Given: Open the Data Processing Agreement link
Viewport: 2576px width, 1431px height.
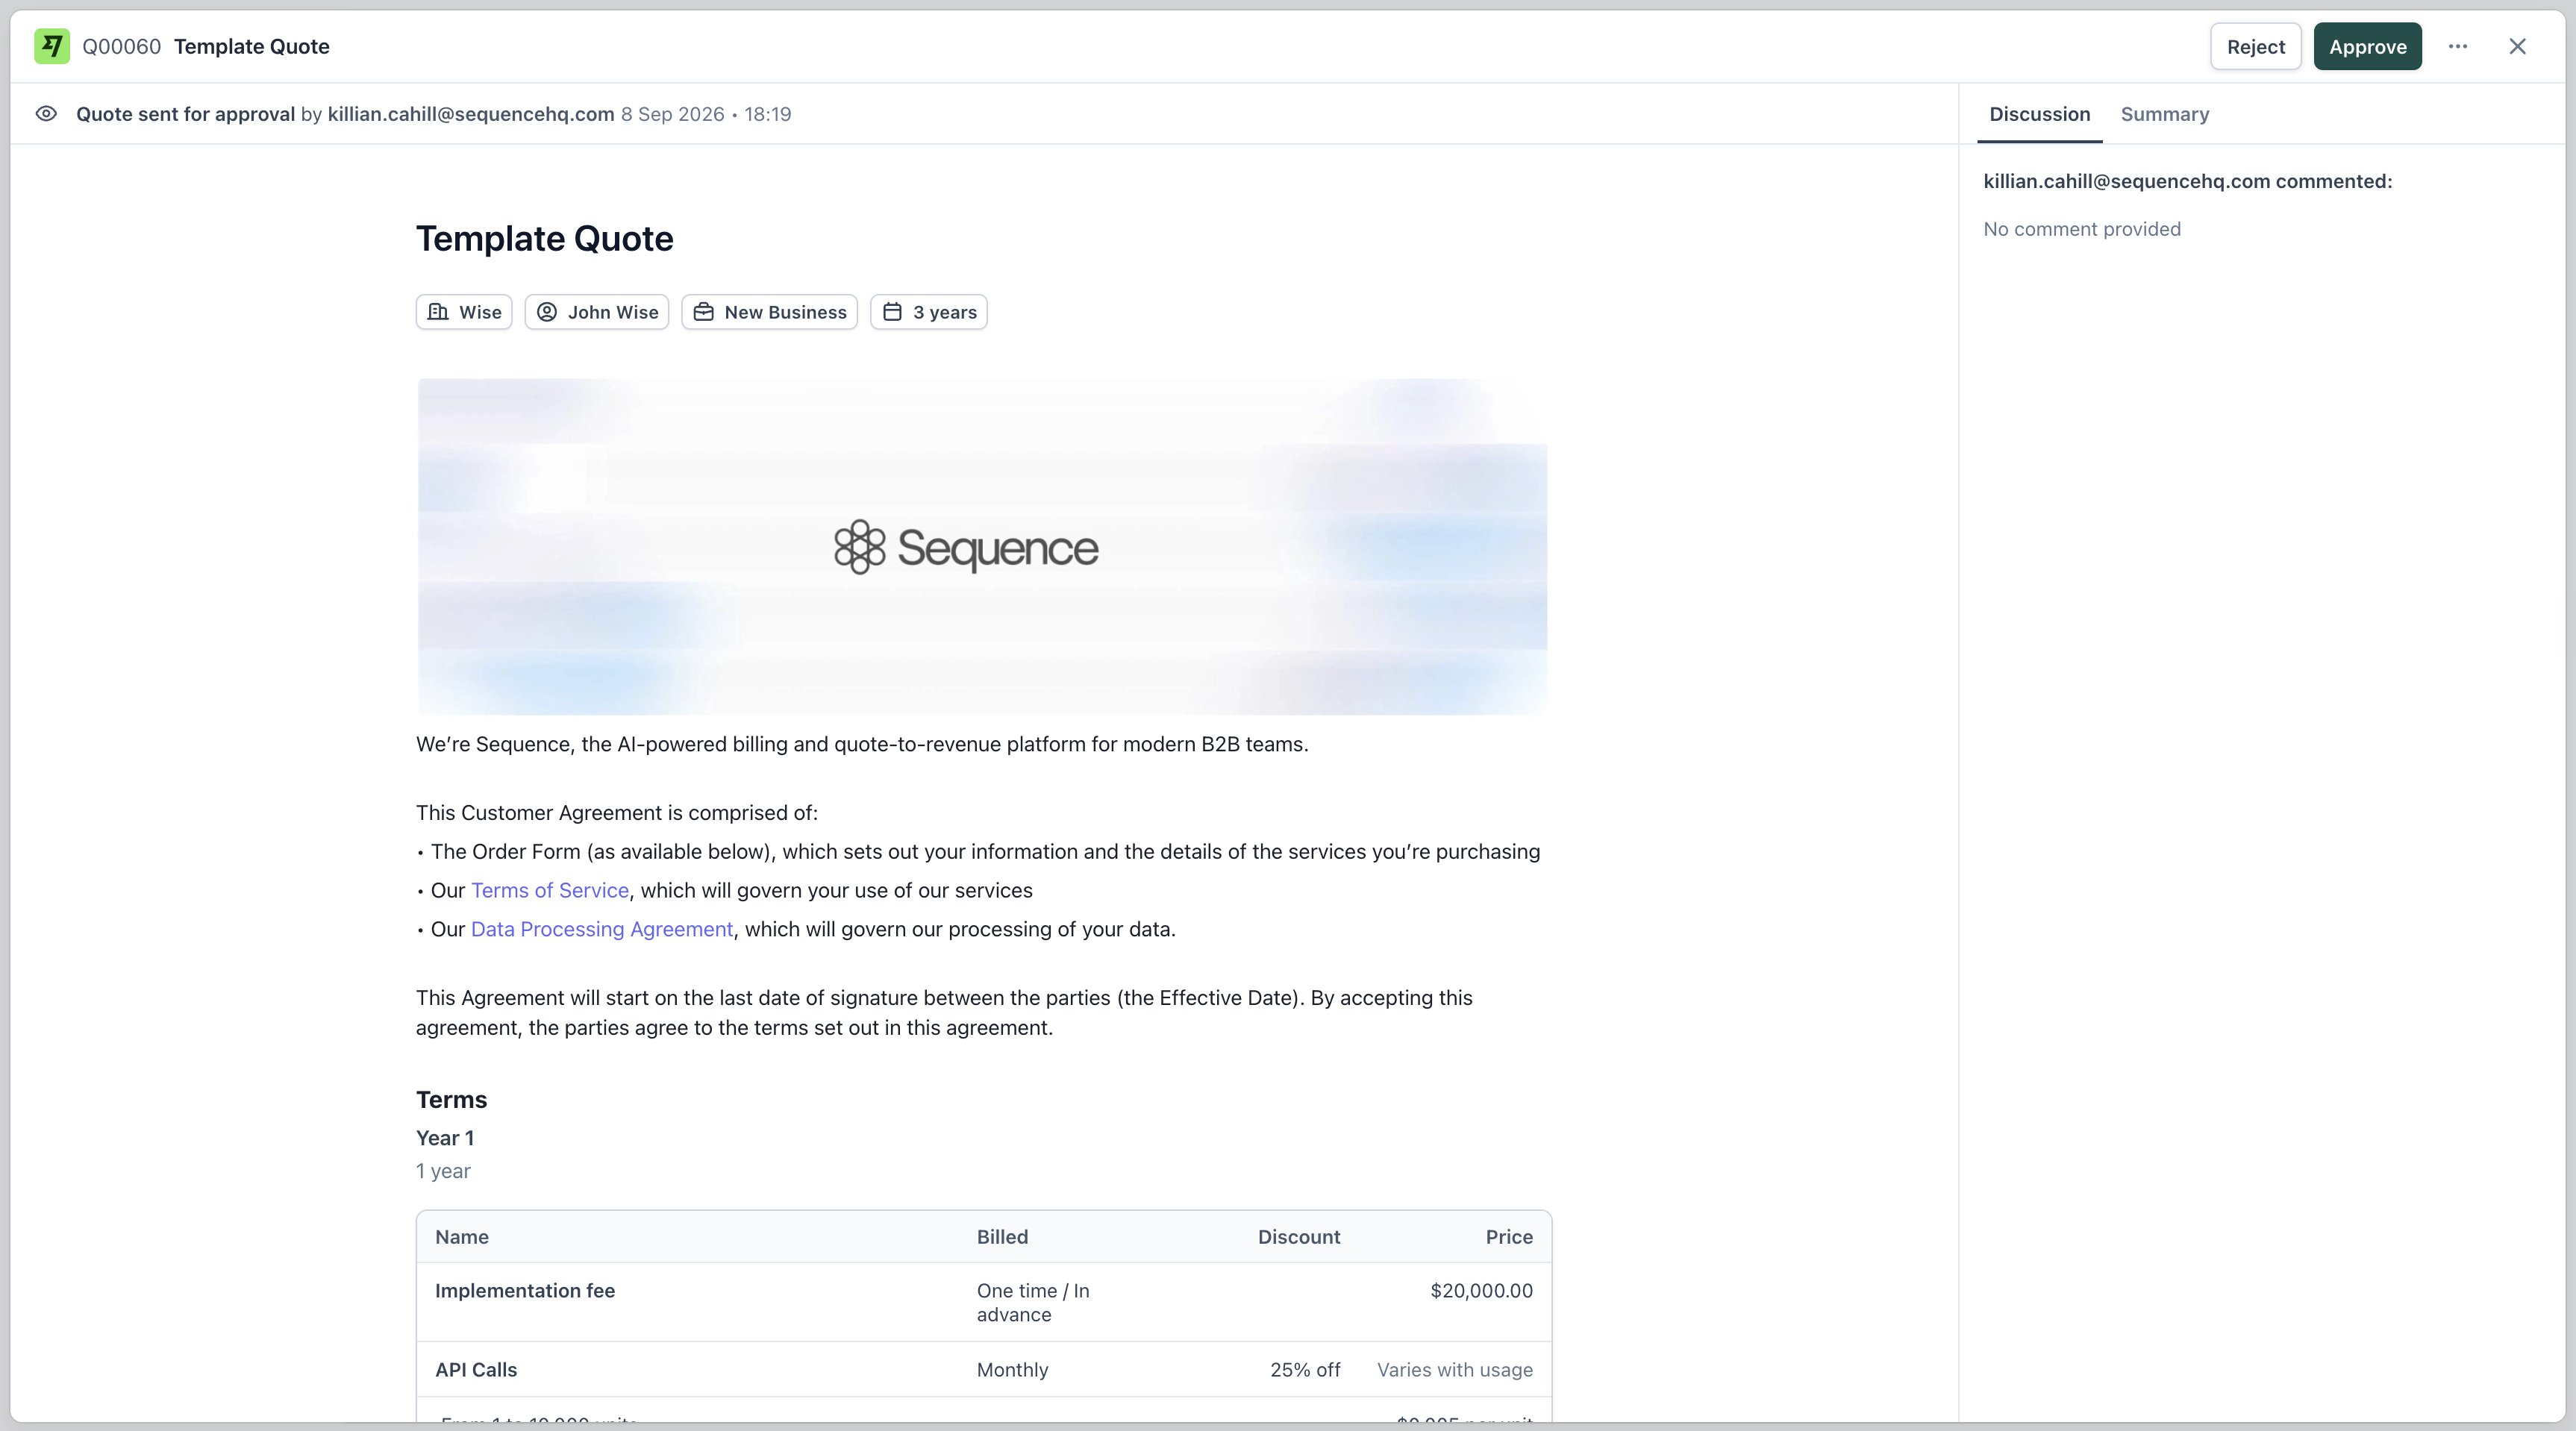Looking at the screenshot, I should (x=602, y=929).
